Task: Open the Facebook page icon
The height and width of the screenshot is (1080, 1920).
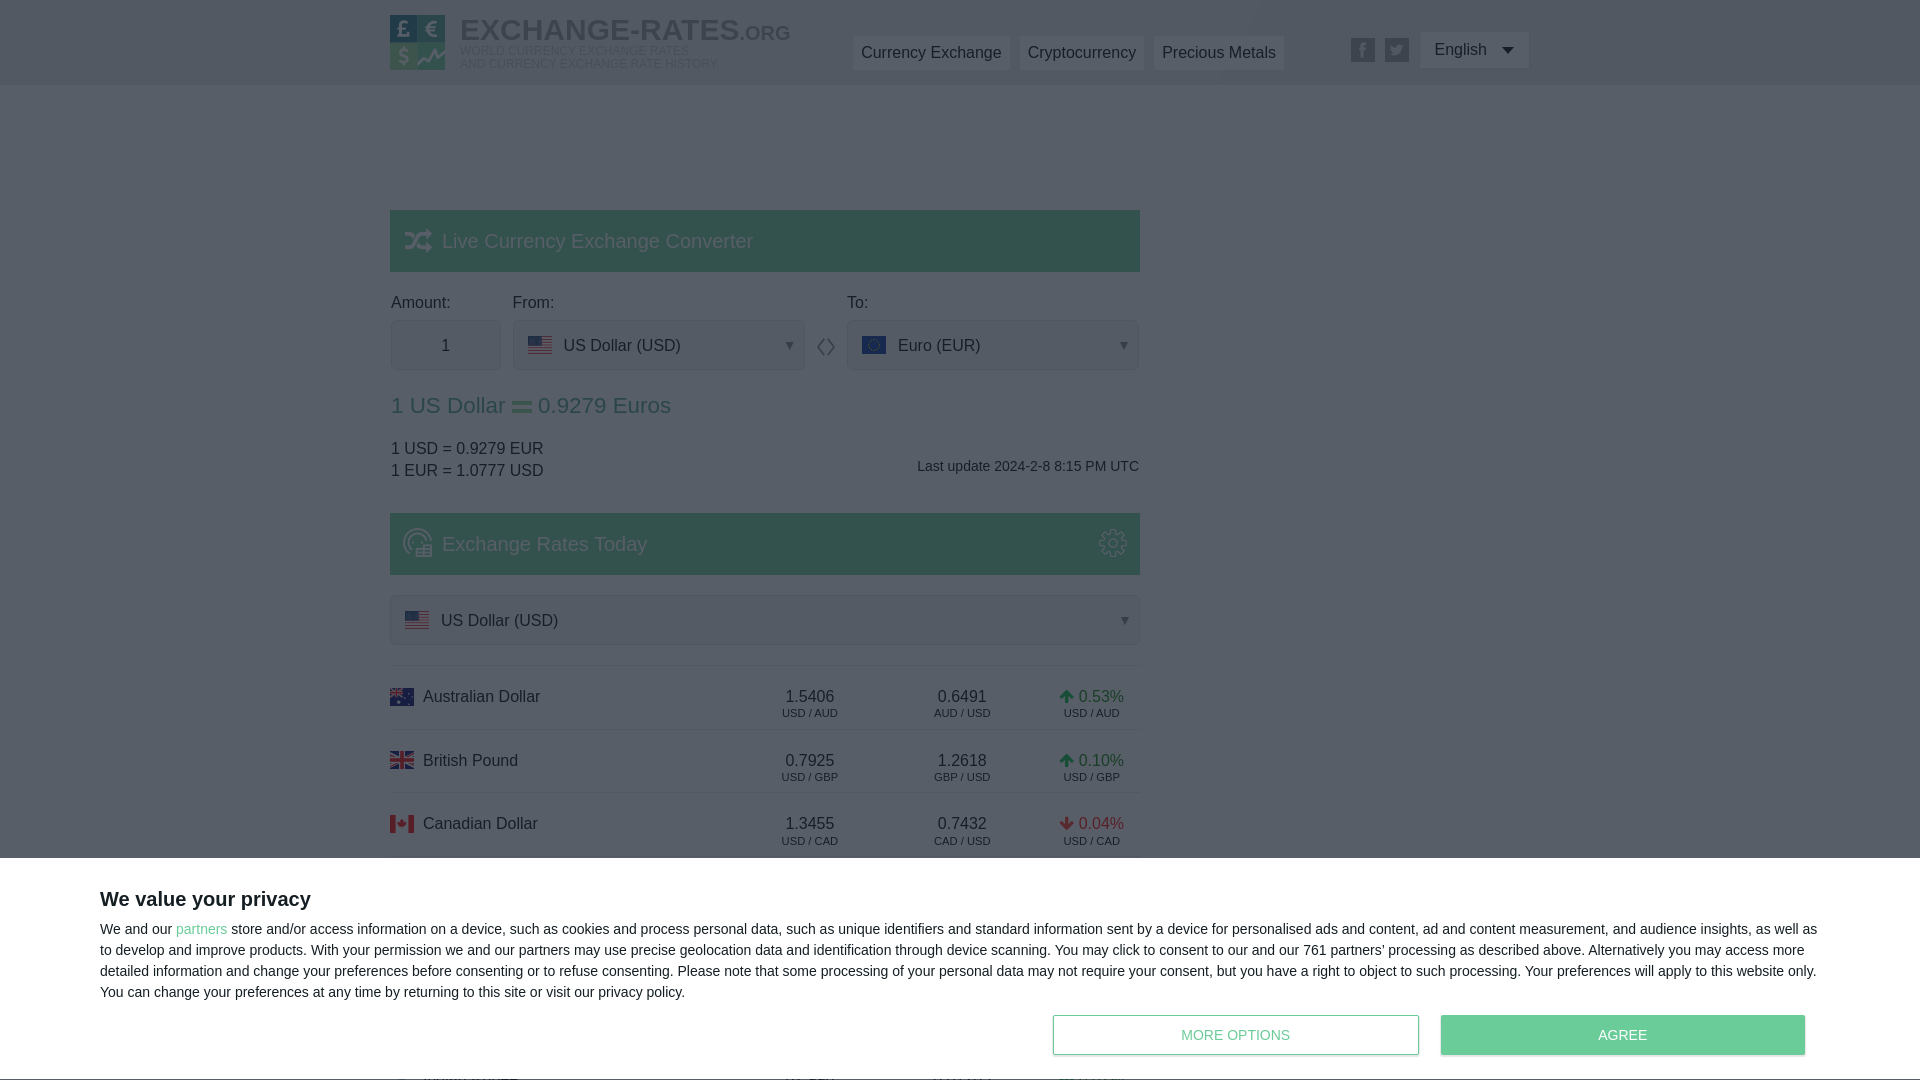Action: point(1362,50)
